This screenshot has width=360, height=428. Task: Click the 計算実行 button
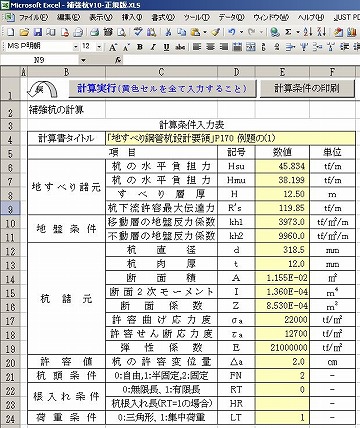coord(162,89)
